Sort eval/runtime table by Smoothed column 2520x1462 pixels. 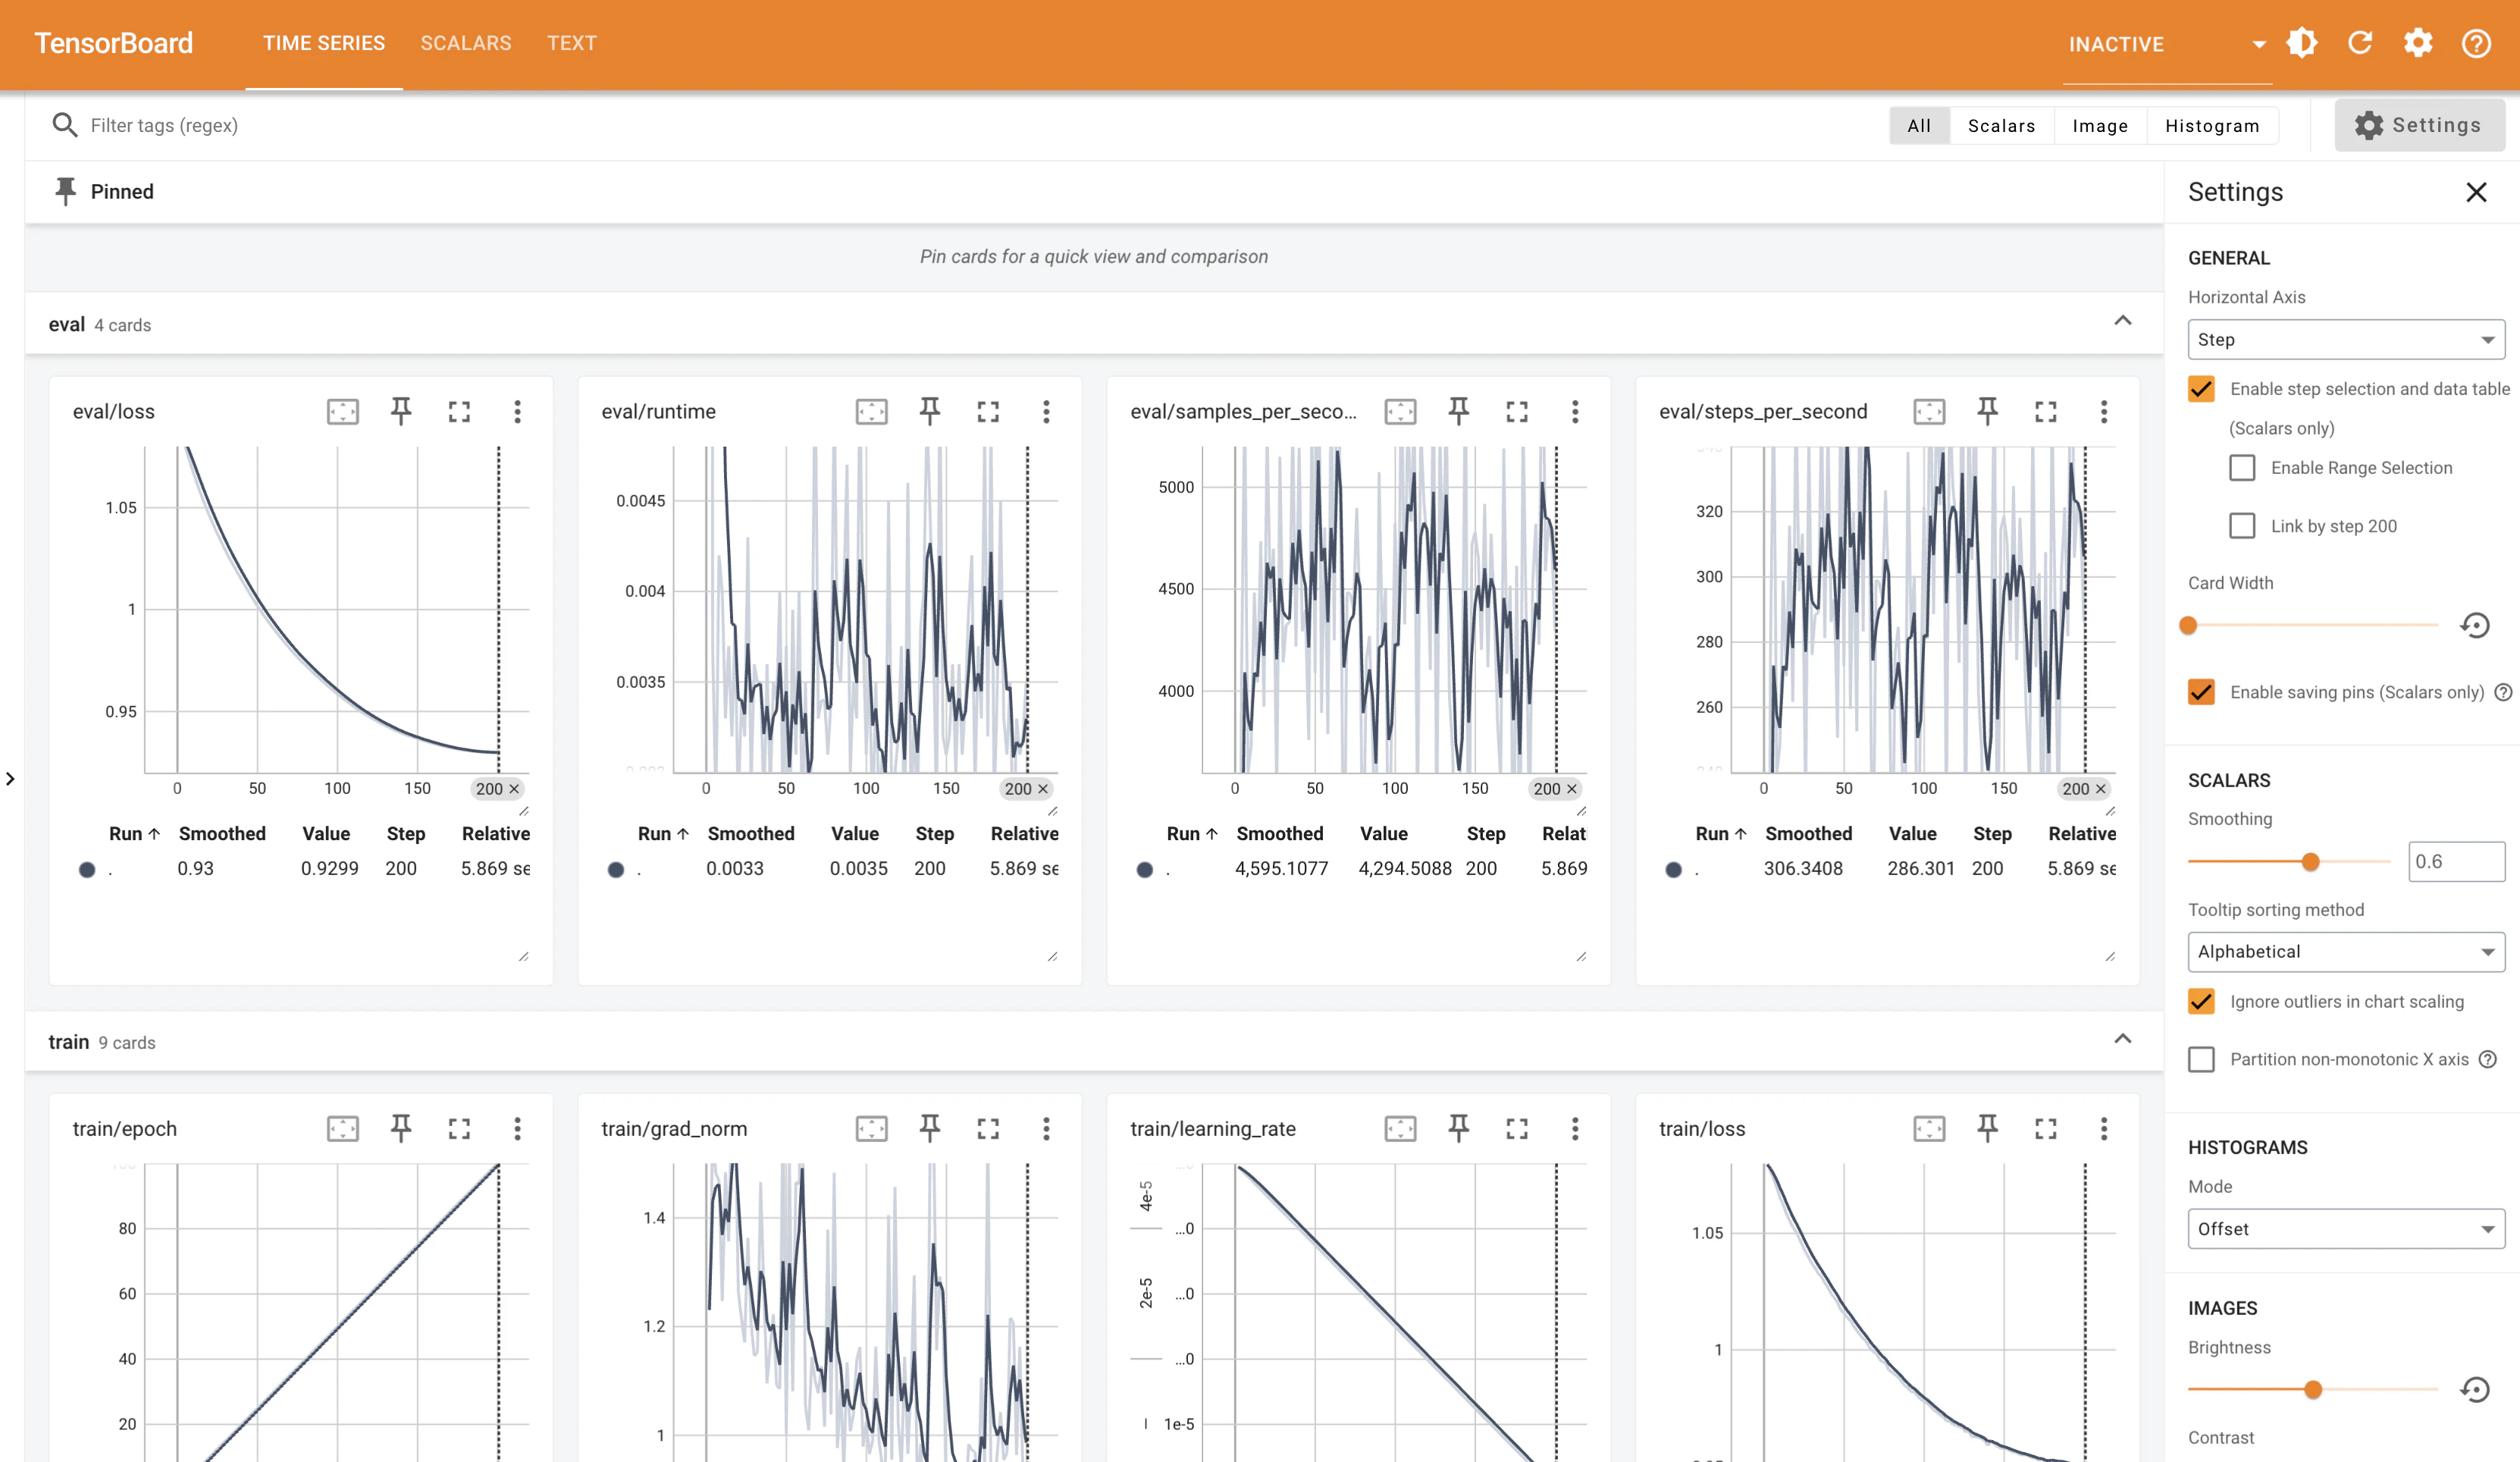click(751, 834)
